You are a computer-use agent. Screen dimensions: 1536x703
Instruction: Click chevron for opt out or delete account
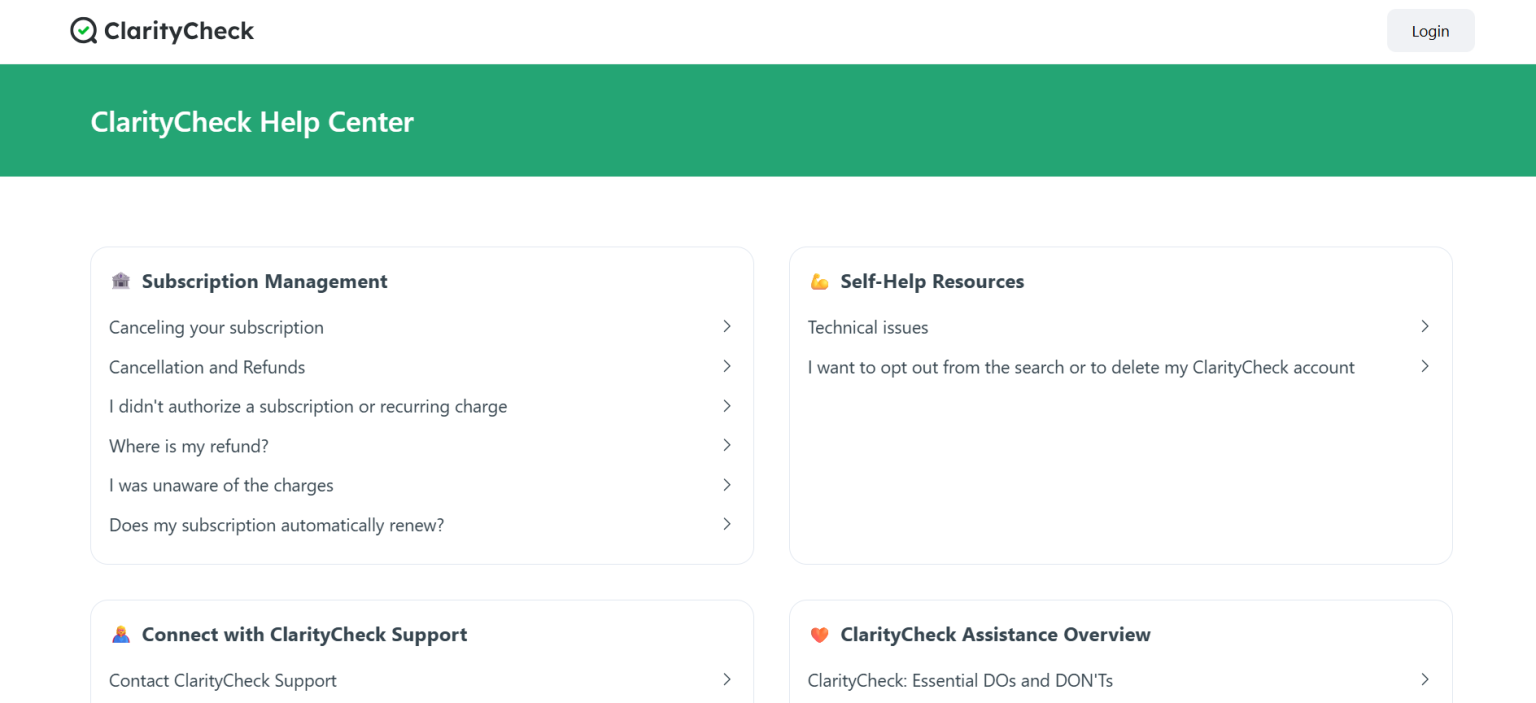tap(1425, 367)
